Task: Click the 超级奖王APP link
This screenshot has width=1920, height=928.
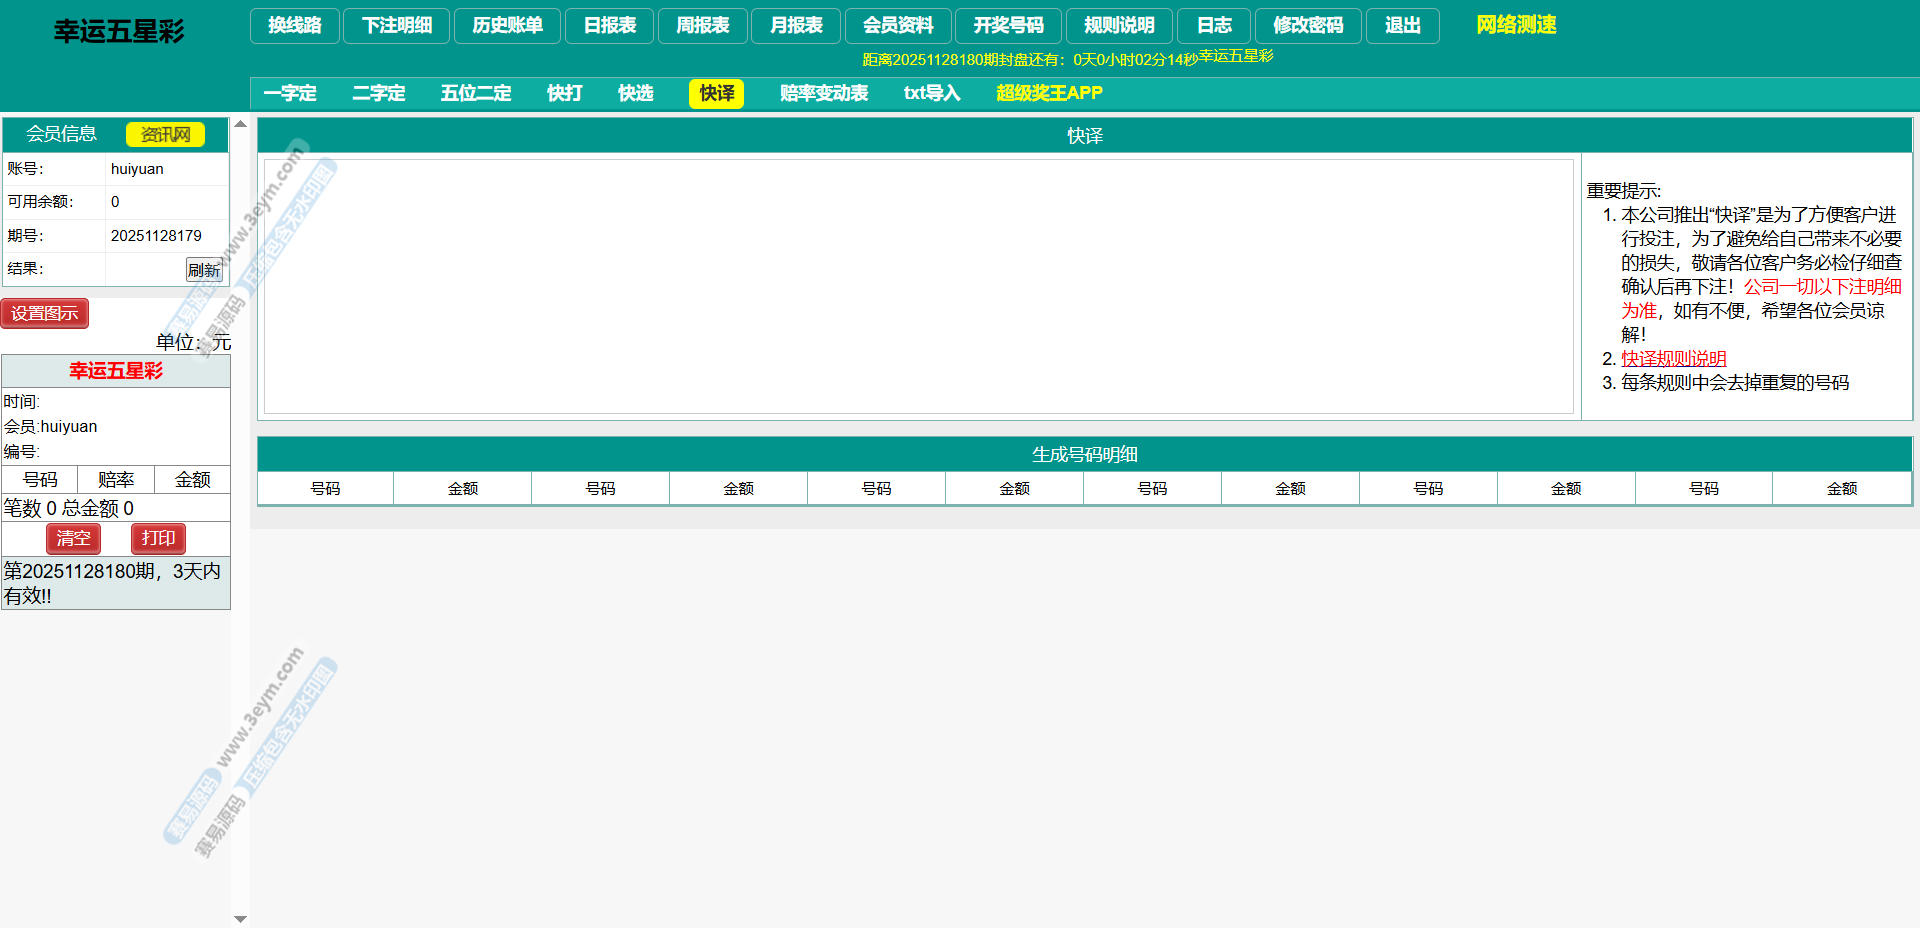Action: pyautogui.click(x=1049, y=93)
